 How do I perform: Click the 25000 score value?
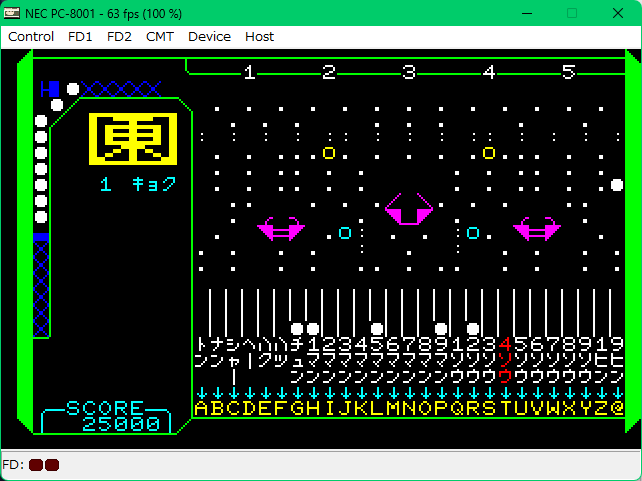tap(121, 425)
